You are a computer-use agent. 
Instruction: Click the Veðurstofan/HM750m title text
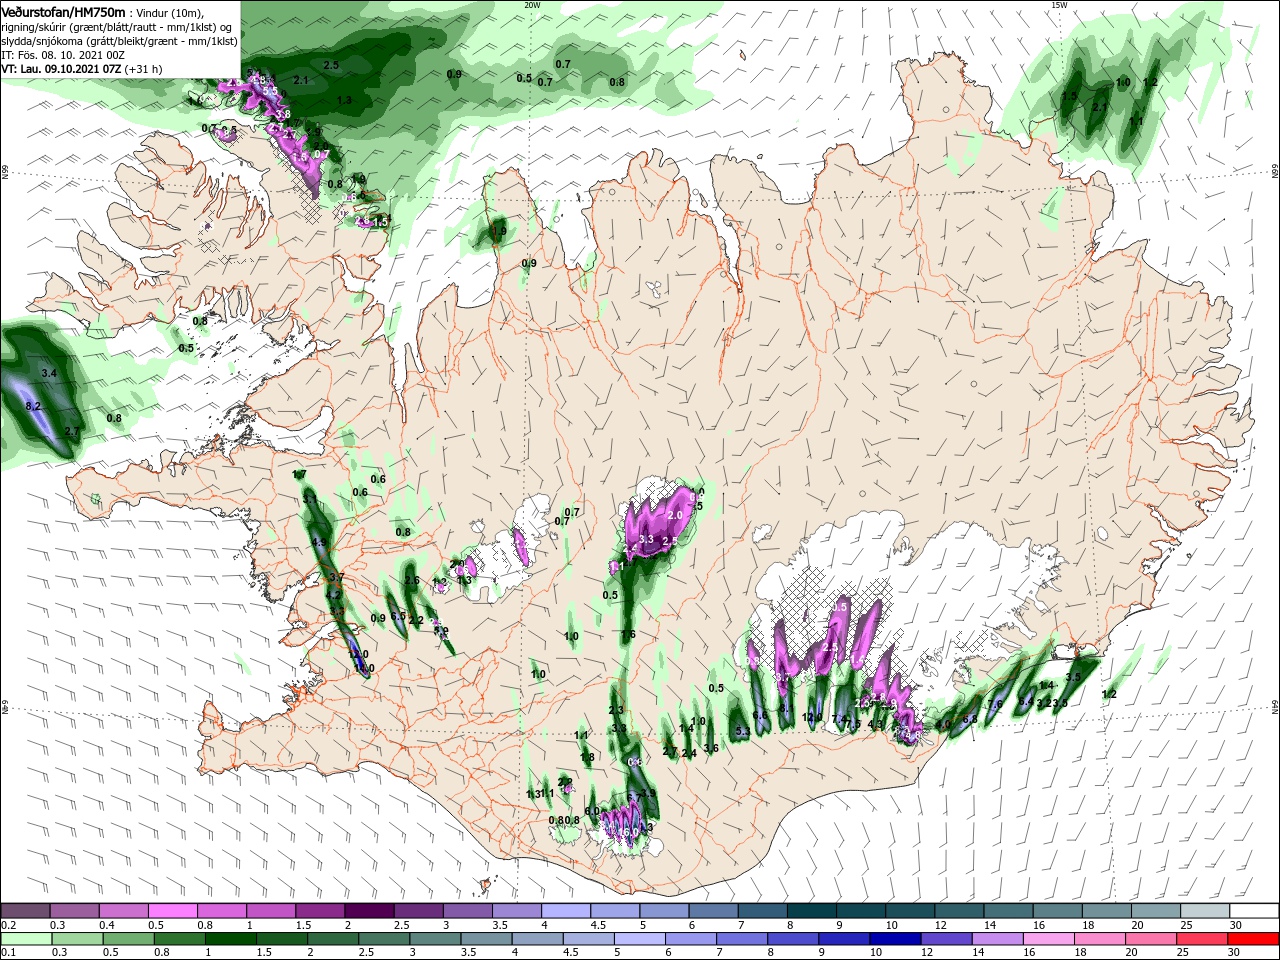[63, 11]
